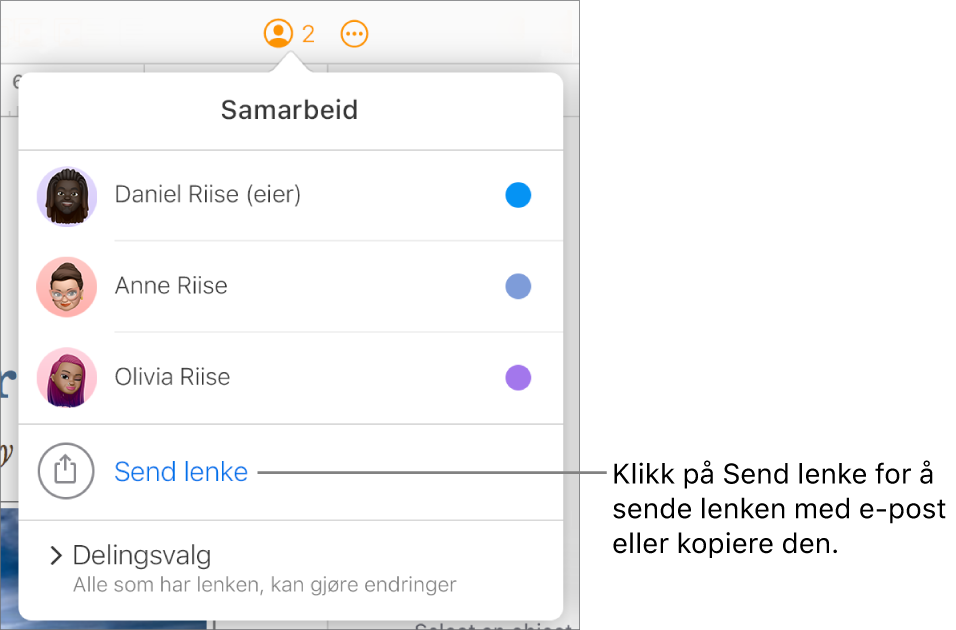Click the participant count badge showing 2
Image resolution: width=956 pixels, height=630 pixels.
point(309,33)
